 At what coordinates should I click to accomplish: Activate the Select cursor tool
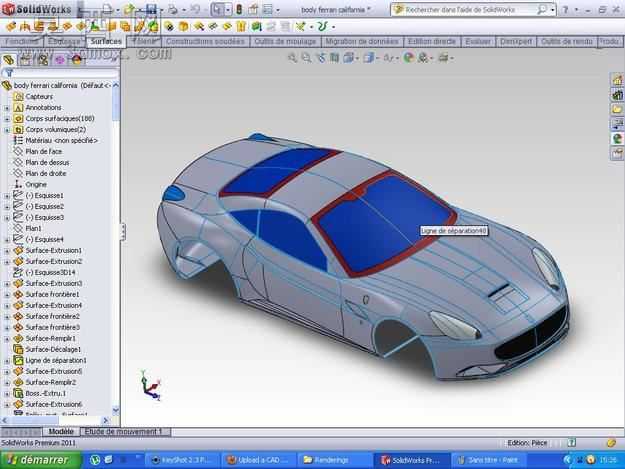click(x=217, y=9)
